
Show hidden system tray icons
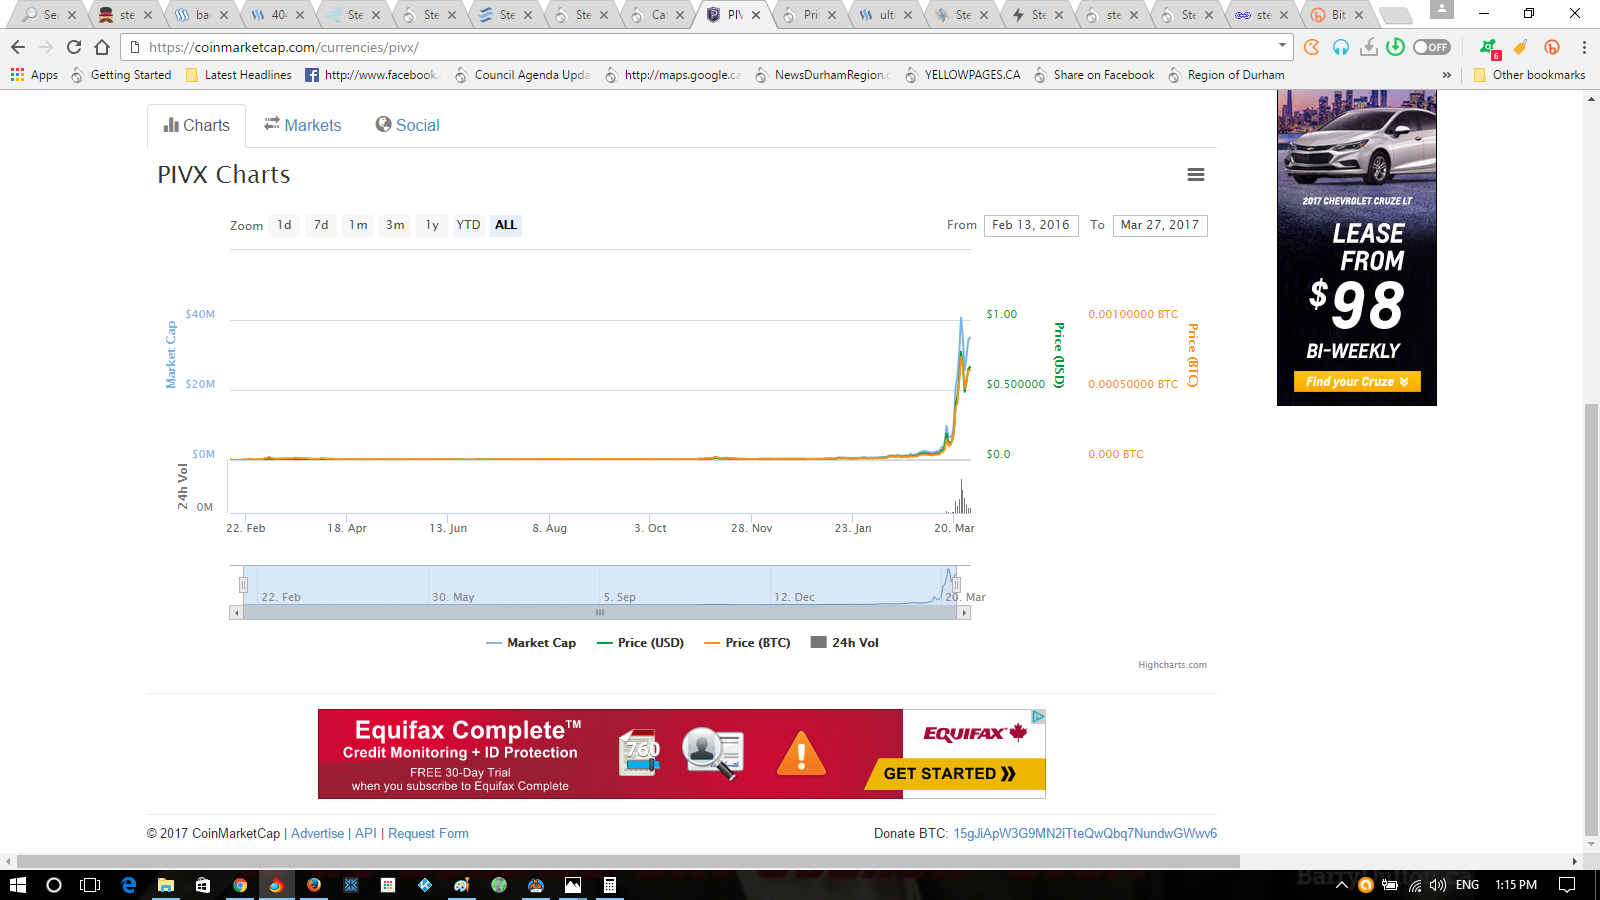pyautogui.click(x=1342, y=885)
